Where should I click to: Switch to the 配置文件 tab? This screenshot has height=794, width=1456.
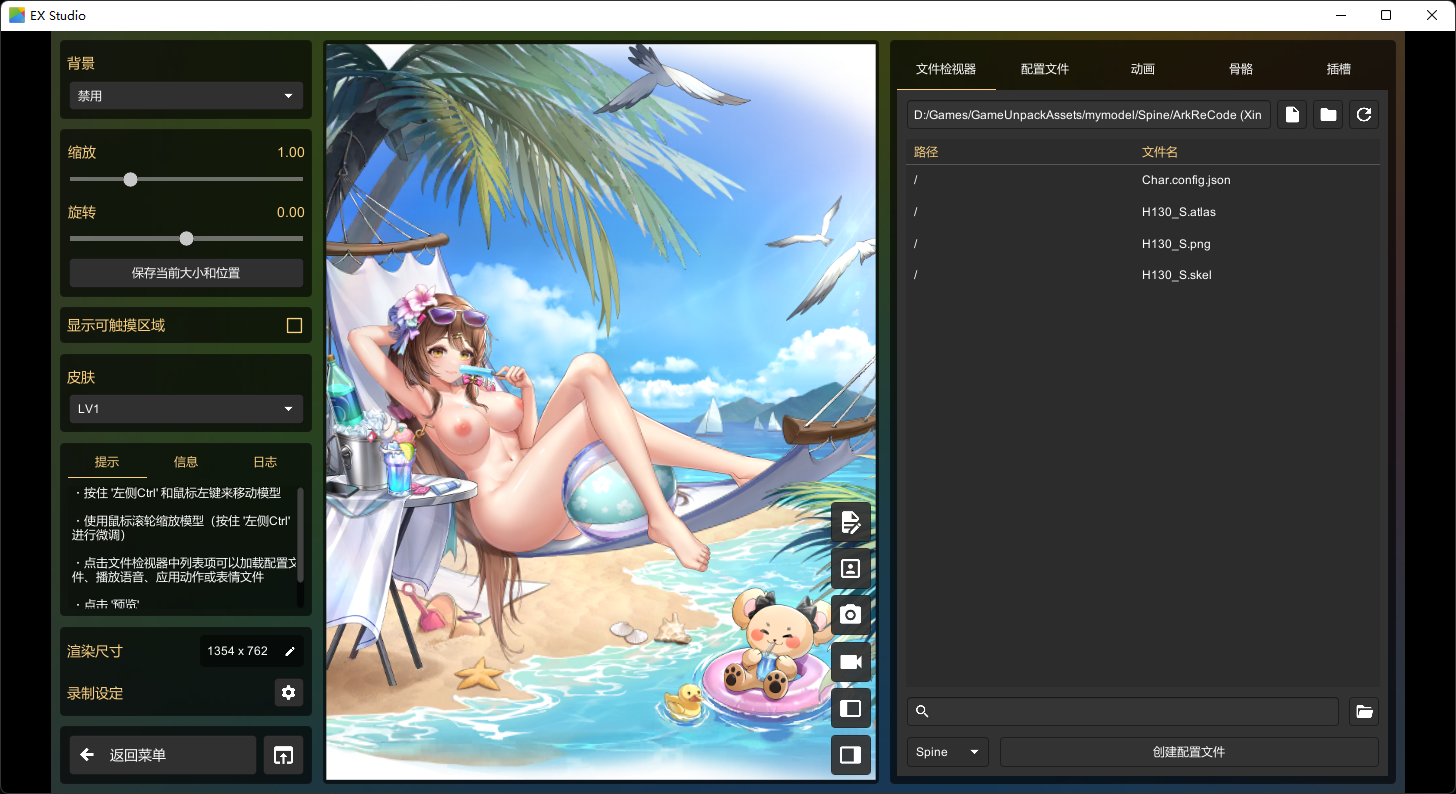coord(1045,69)
